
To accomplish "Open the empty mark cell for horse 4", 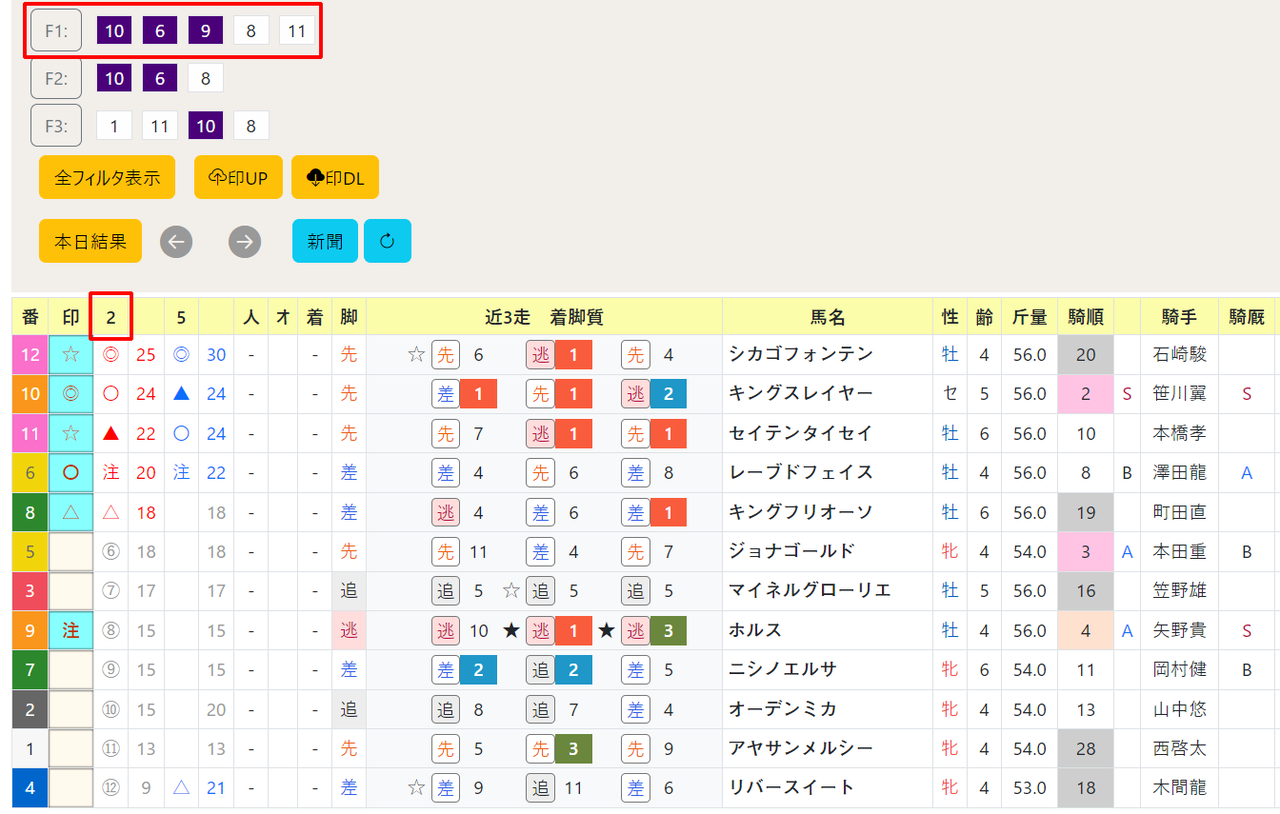I will click(x=71, y=788).
